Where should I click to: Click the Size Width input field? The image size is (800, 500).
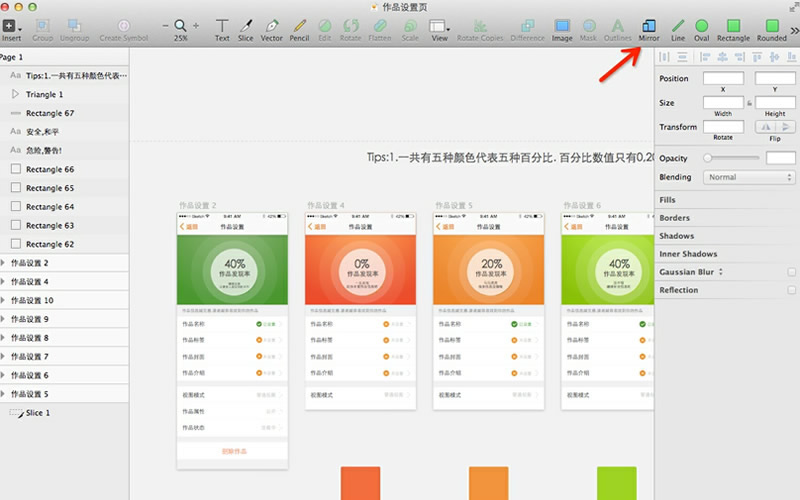coord(723,103)
